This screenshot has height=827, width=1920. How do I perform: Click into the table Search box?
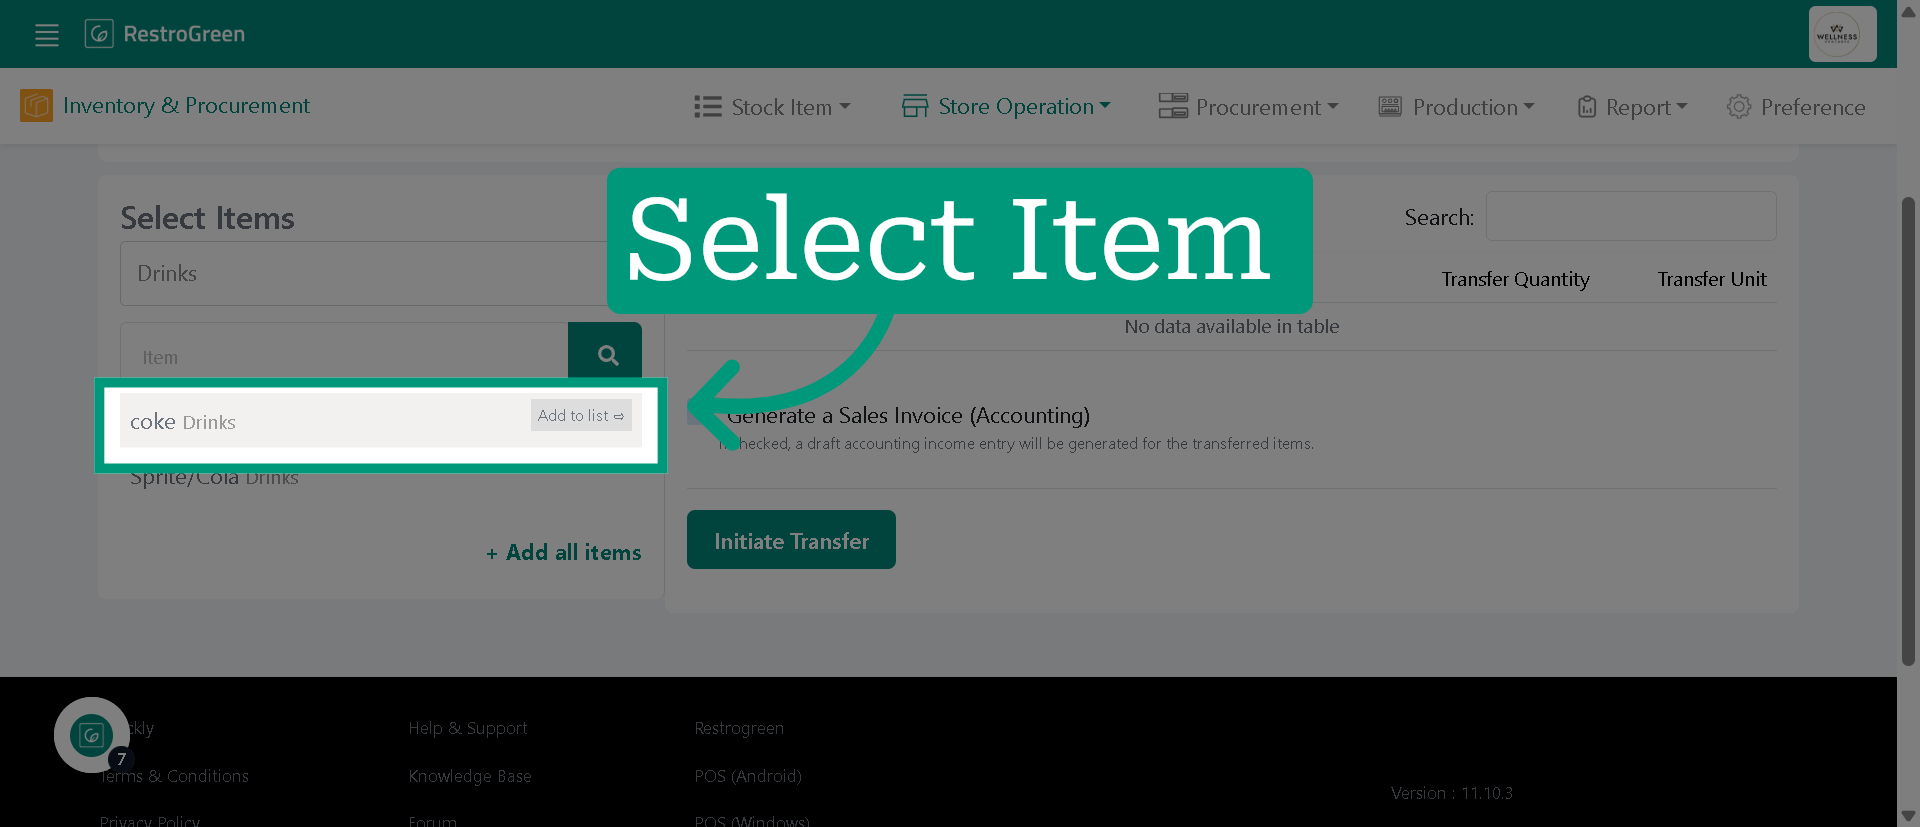1631,216
